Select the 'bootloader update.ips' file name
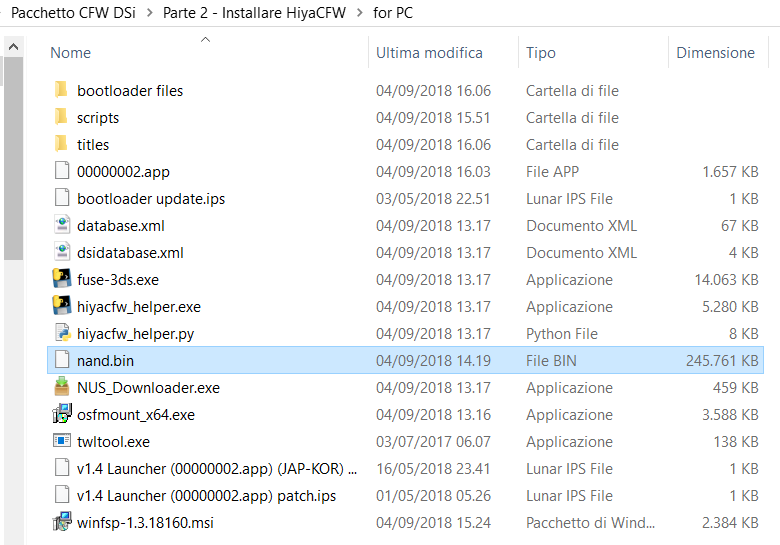Screen dimensions: 780x545 tap(151, 198)
